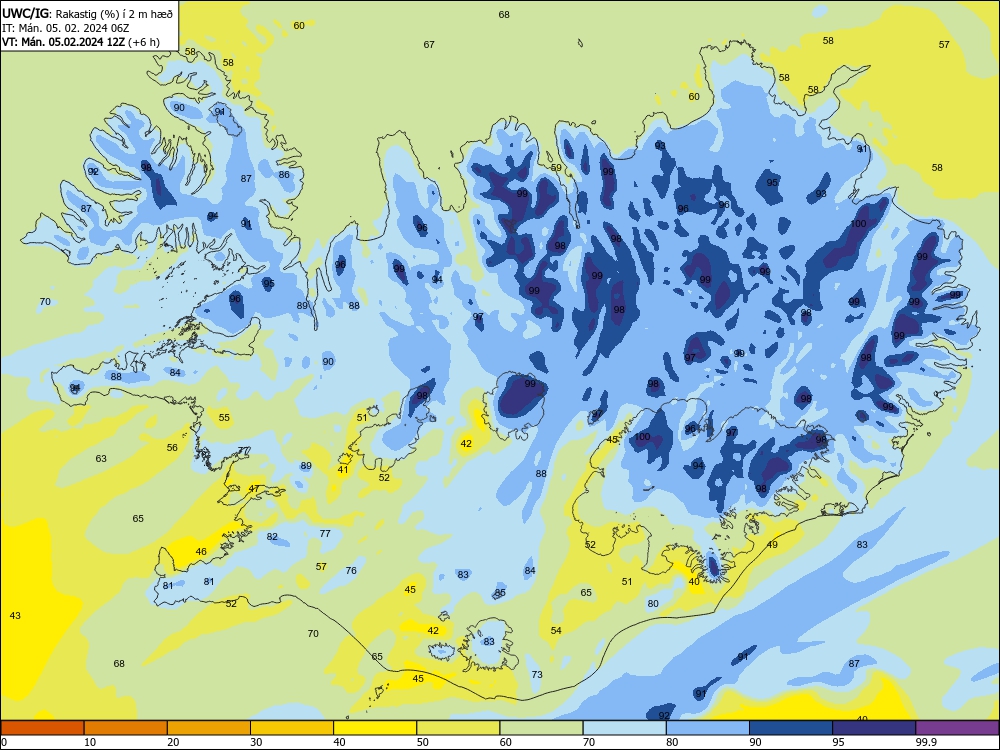Click the 60–70 light green legend swatch
Screen dimensions: 1000x750
point(541,728)
